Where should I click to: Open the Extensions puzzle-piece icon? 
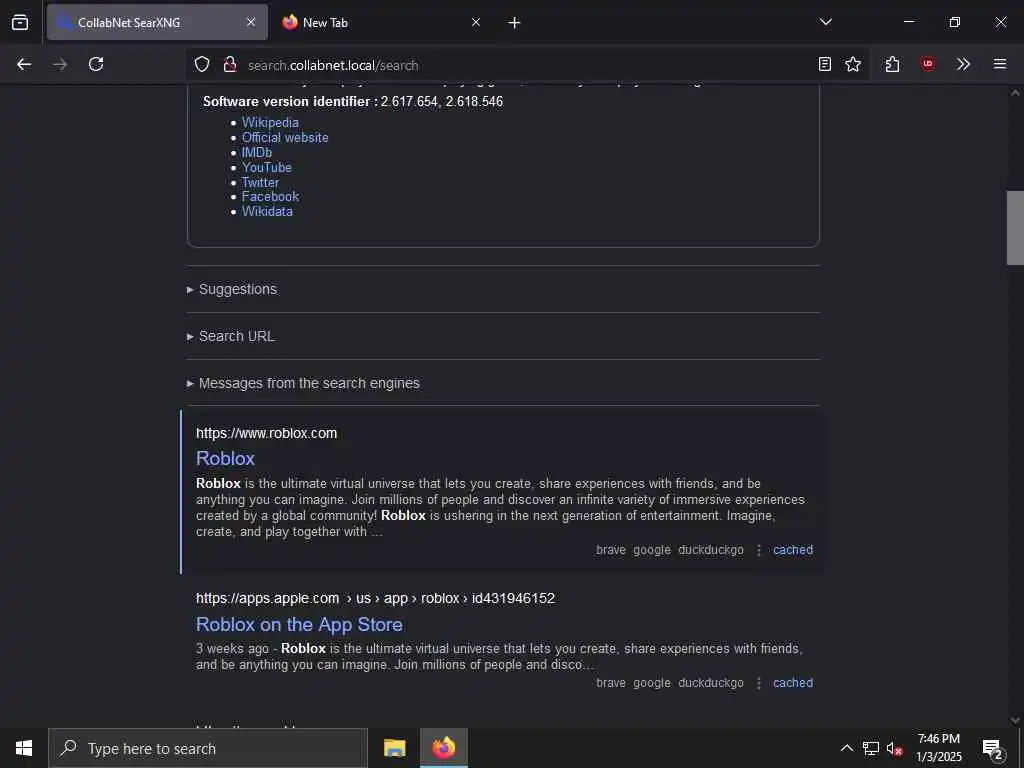(x=893, y=64)
